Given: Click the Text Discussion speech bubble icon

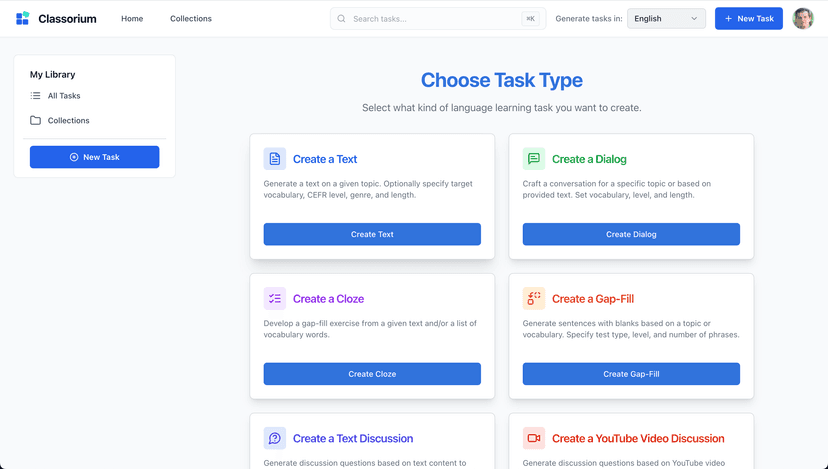Looking at the screenshot, I should coord(274,438).
